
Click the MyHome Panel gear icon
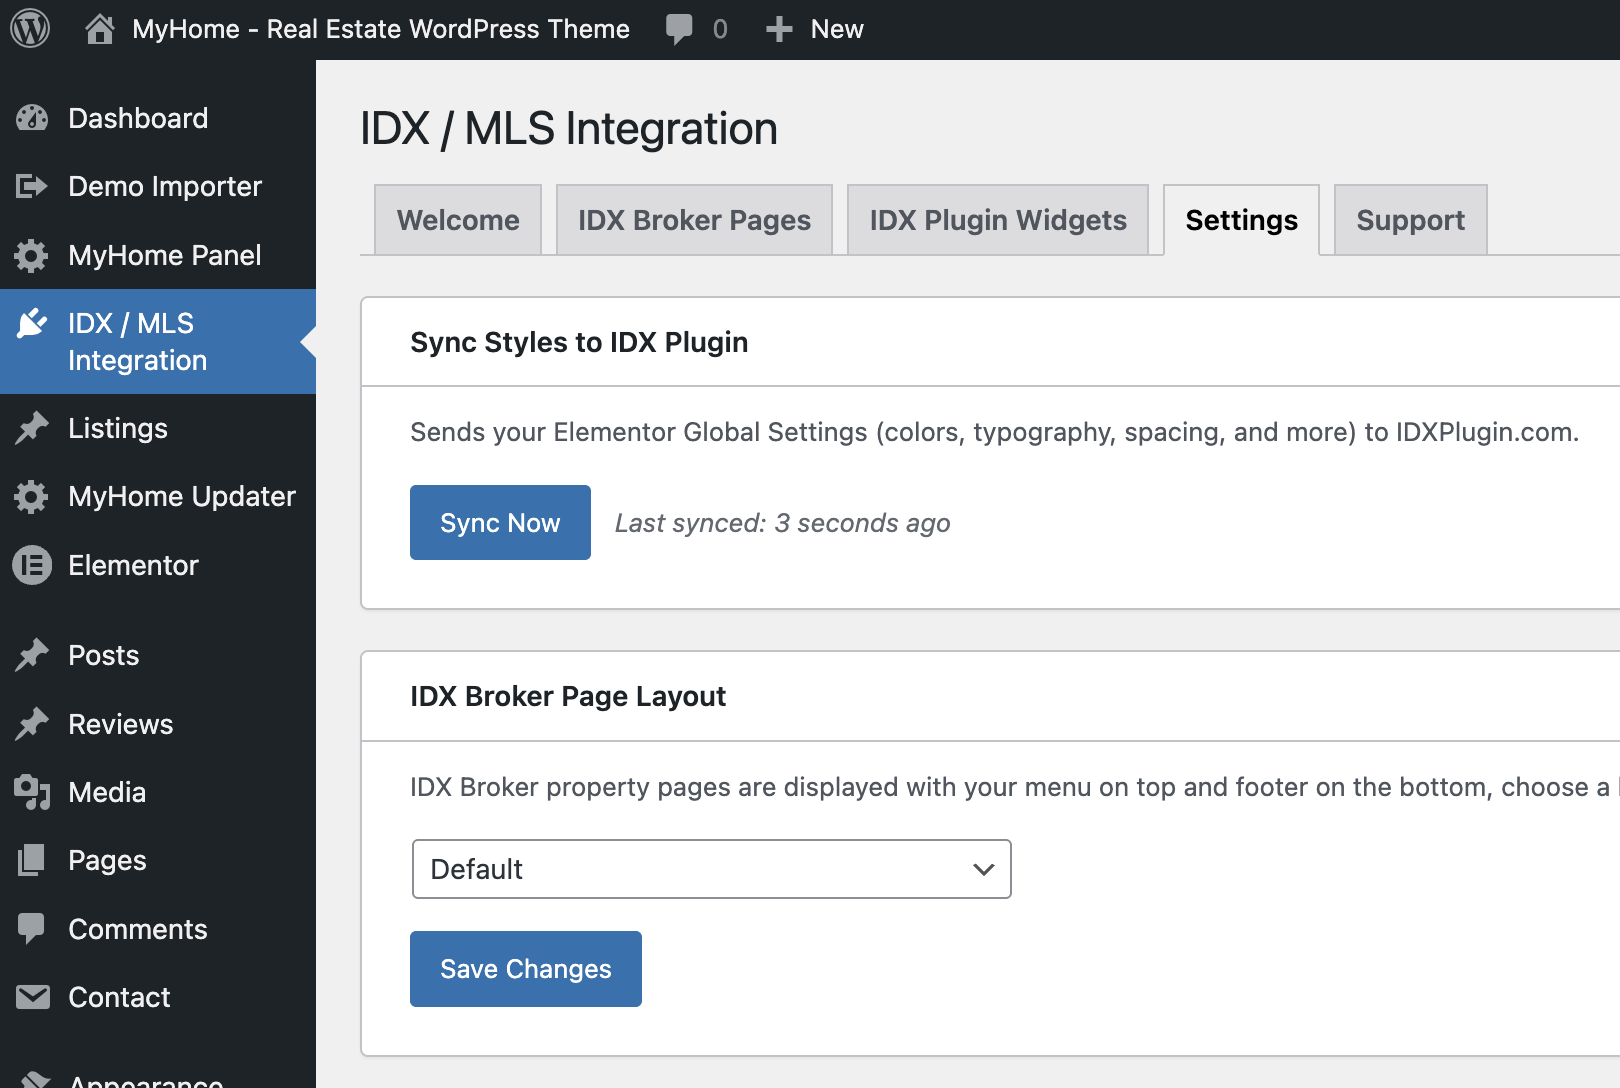[x=32, y=255]
